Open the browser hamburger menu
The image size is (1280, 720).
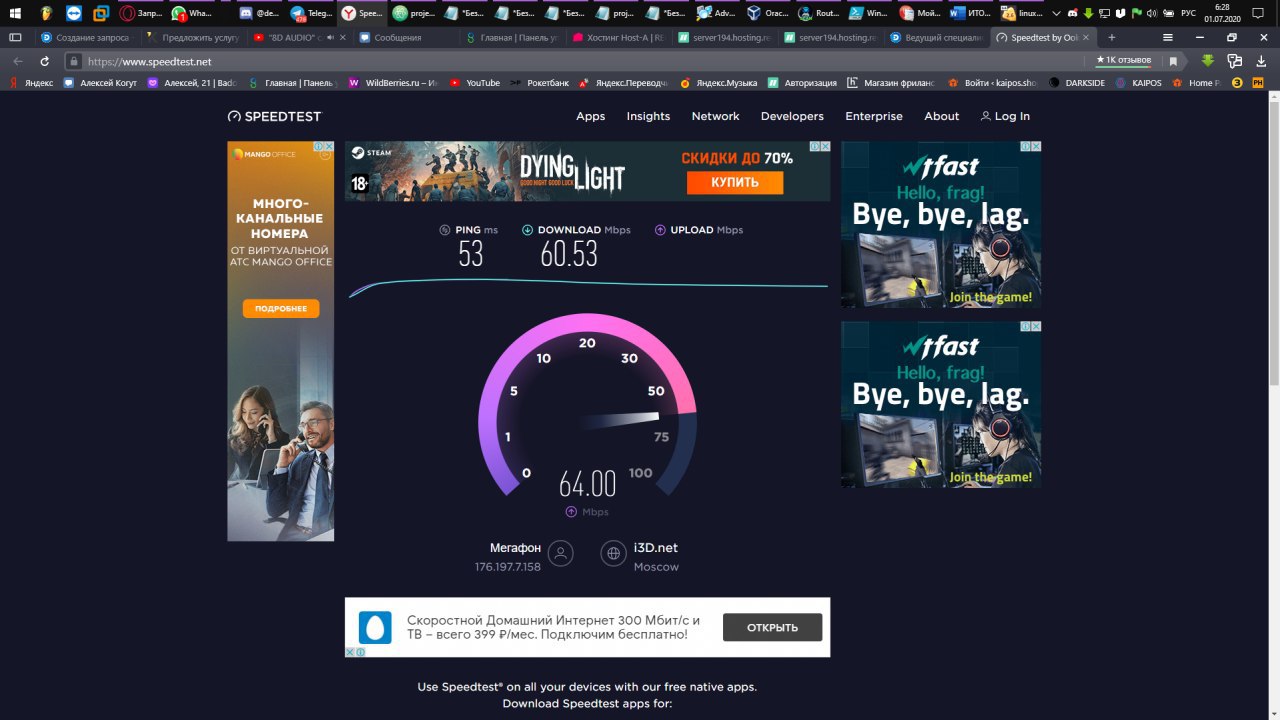click(1168, 37)
